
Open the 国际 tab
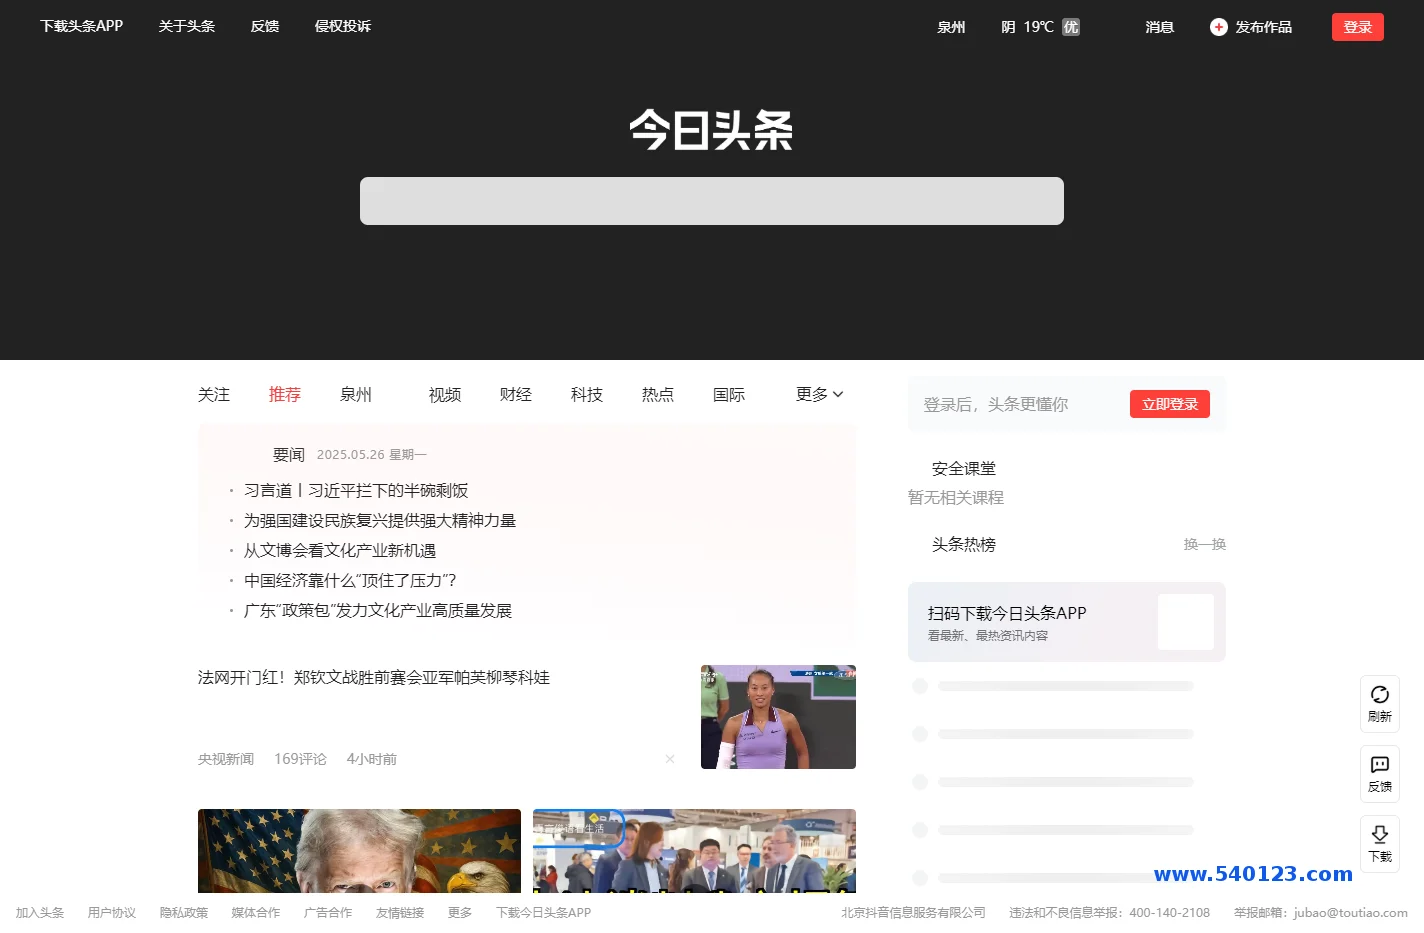pyautogui.click(x=729, y=395)
